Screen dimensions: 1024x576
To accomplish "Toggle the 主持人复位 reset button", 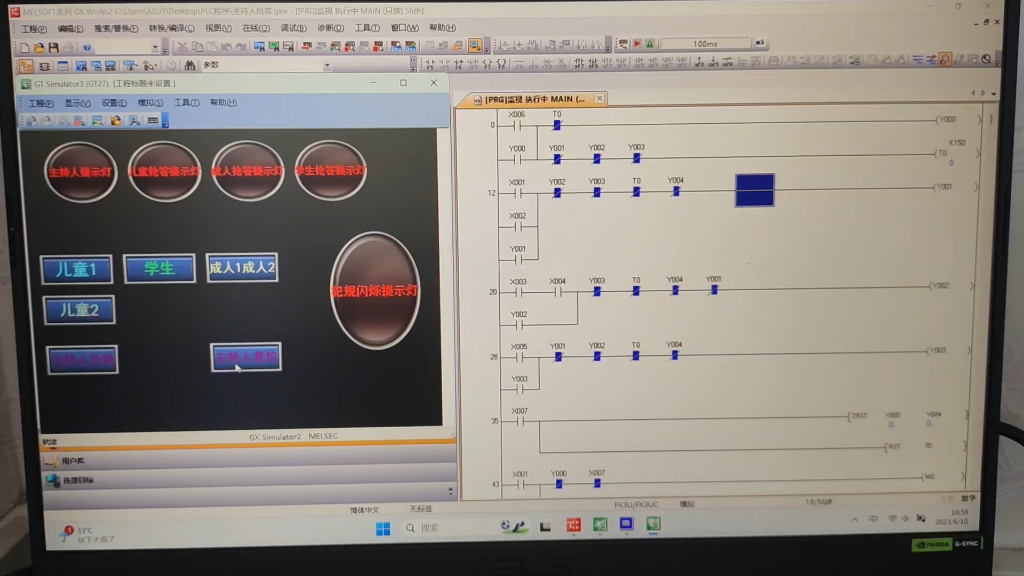I will click(x=246, y=357).
